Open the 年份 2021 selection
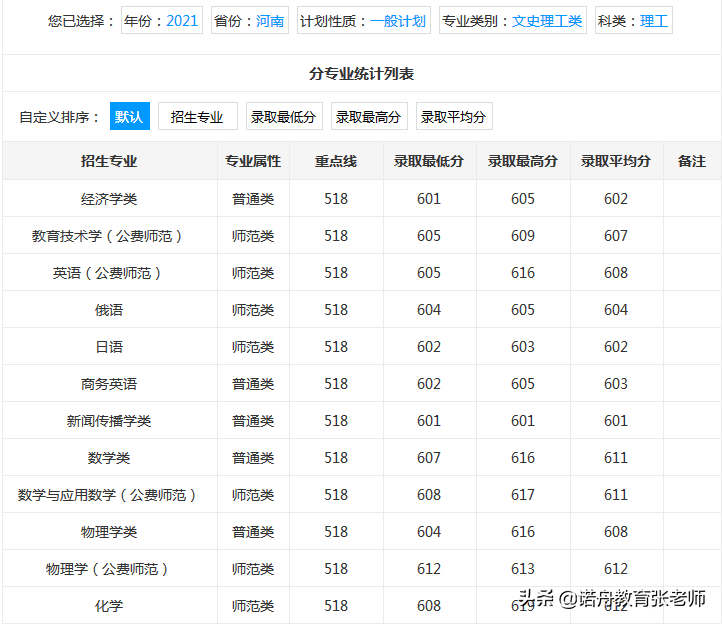The height and width of the screenshot is (624, 722). click(162, 20)
